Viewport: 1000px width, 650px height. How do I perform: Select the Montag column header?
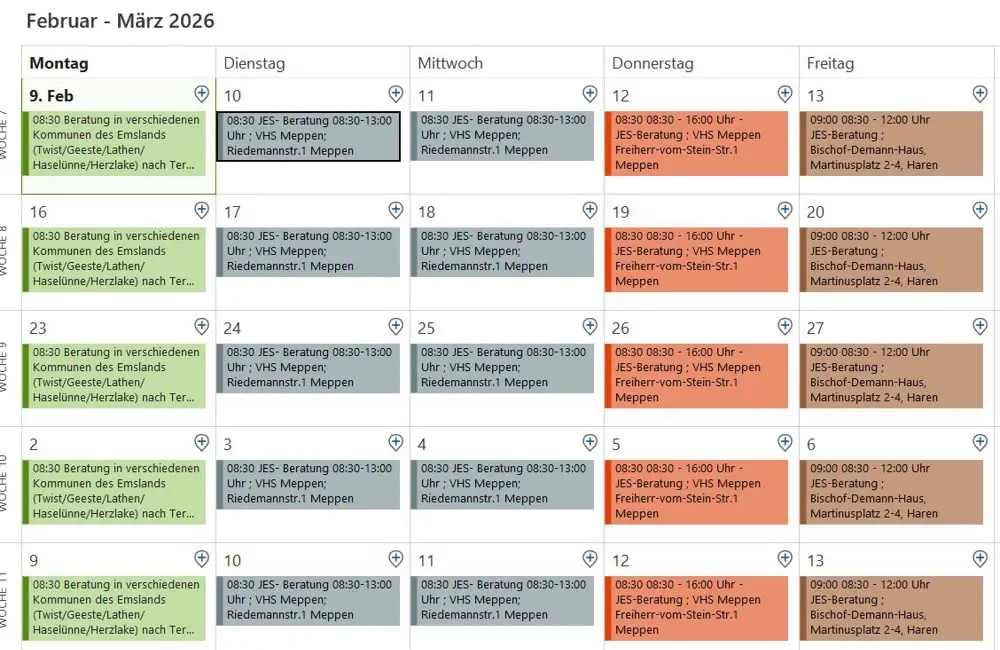(x=59, y=63)
